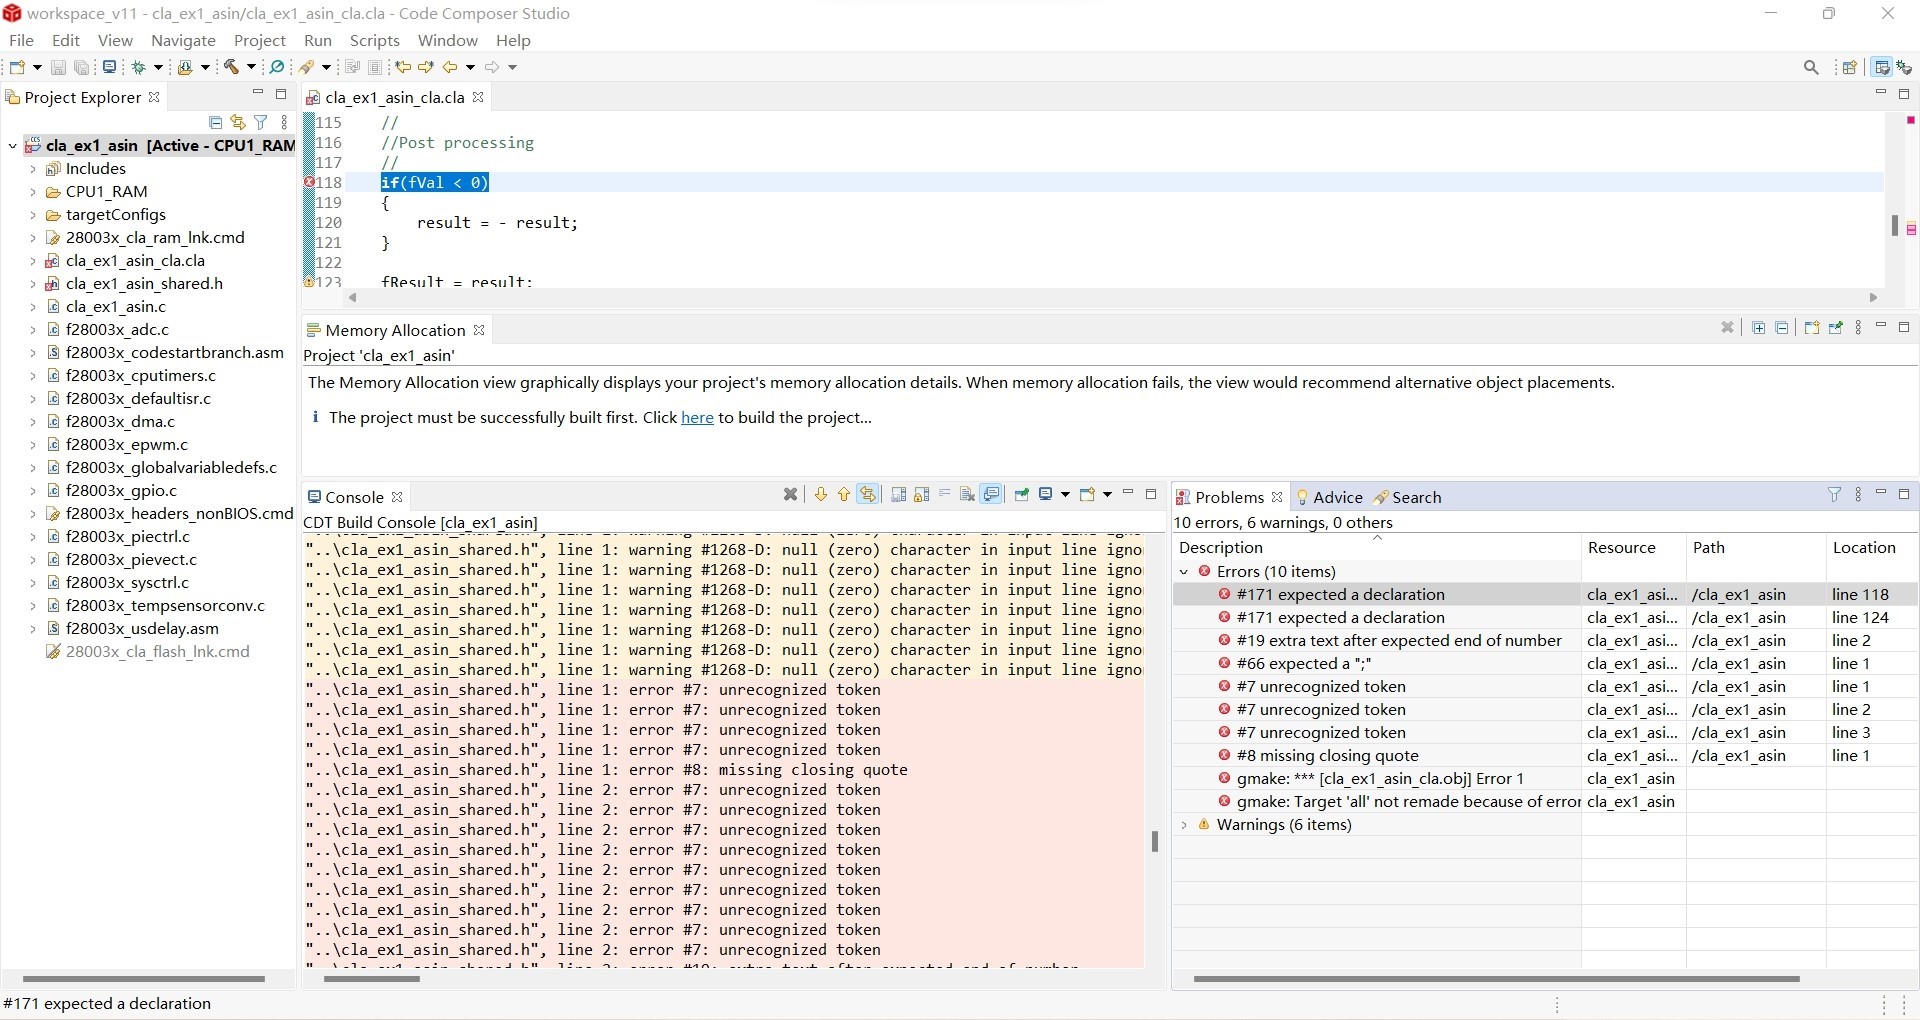Screen dimensions: 1920x1020
Task: Open the Scripts menu
Action: [x=375, y=40]
